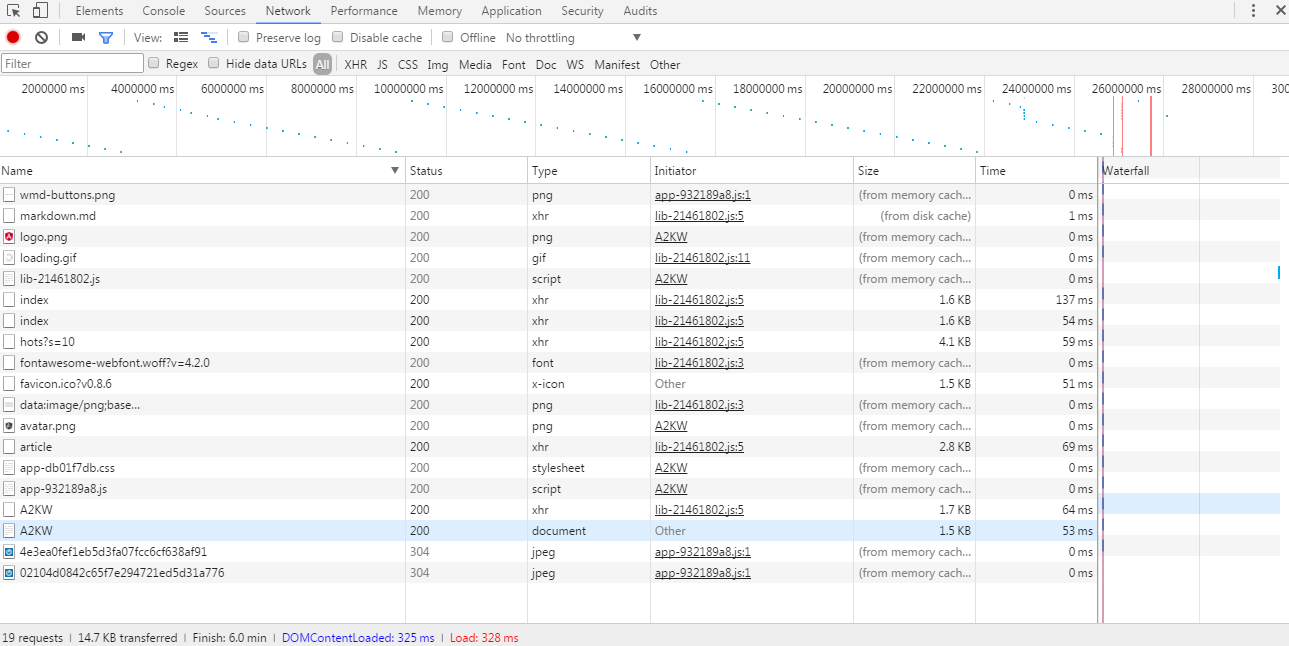
Task: Sort by the Size column header
Action: (x=915, y=171)
